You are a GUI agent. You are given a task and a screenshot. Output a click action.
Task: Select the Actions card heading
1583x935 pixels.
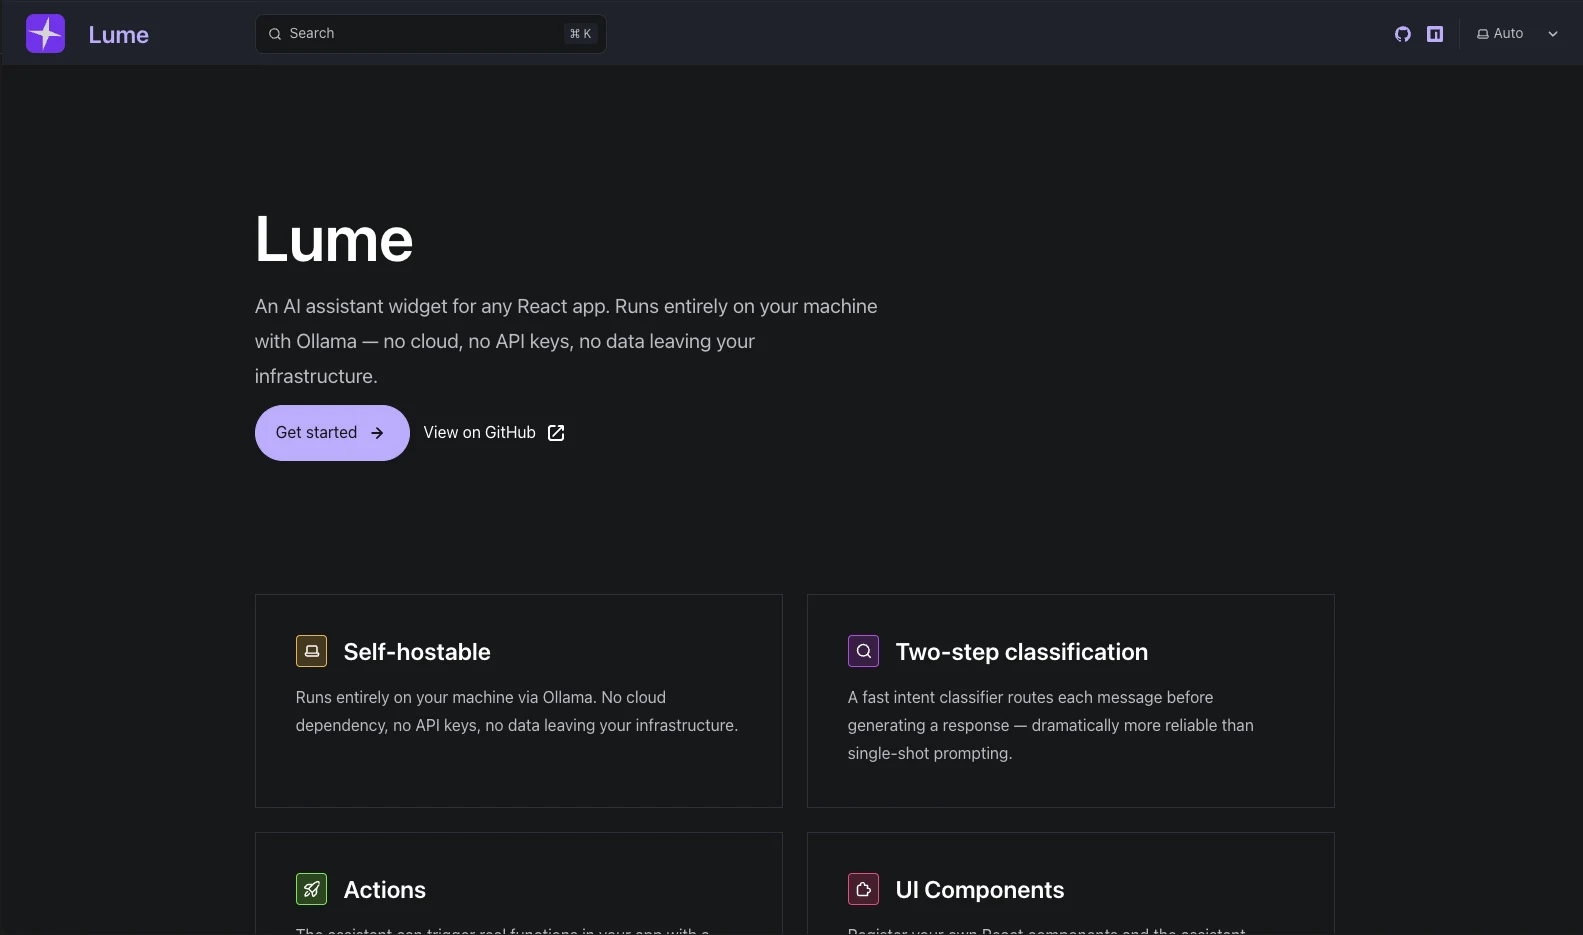coord(385,890)
